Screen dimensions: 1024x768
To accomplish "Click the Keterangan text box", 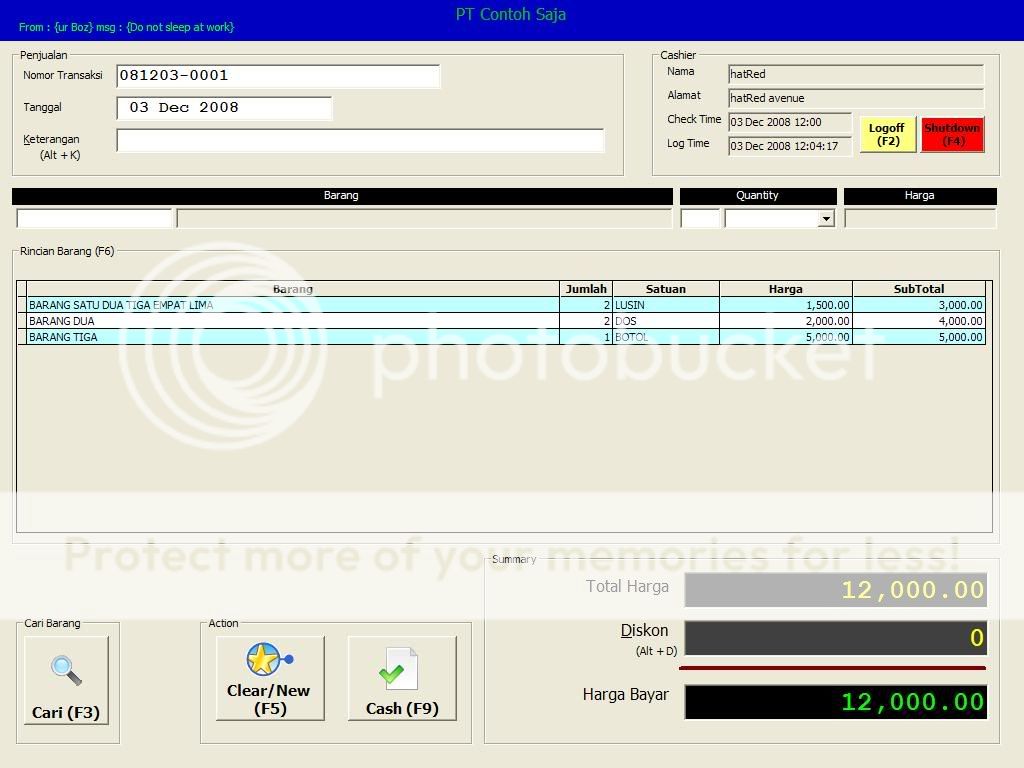I will (x=360, y=141).
